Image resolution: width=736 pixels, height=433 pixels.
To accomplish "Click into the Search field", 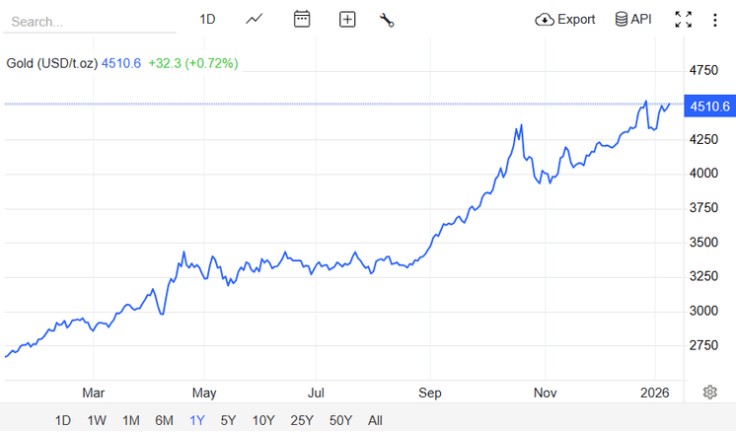I will point(89,22).
